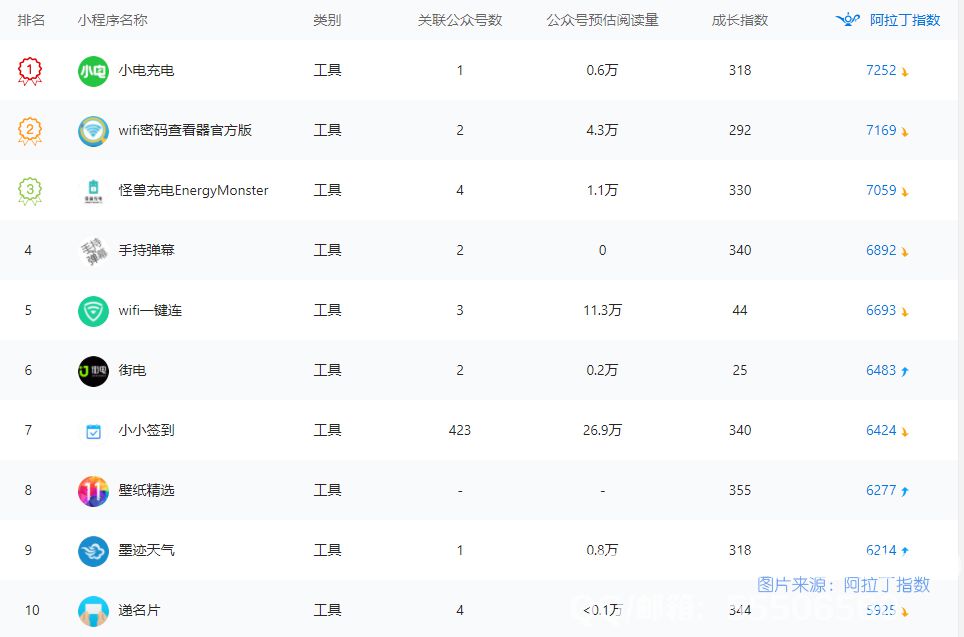Viewport: 964px width, 637px height.
Task: Click the growth index 330 cell
Action: click(740, 190)
